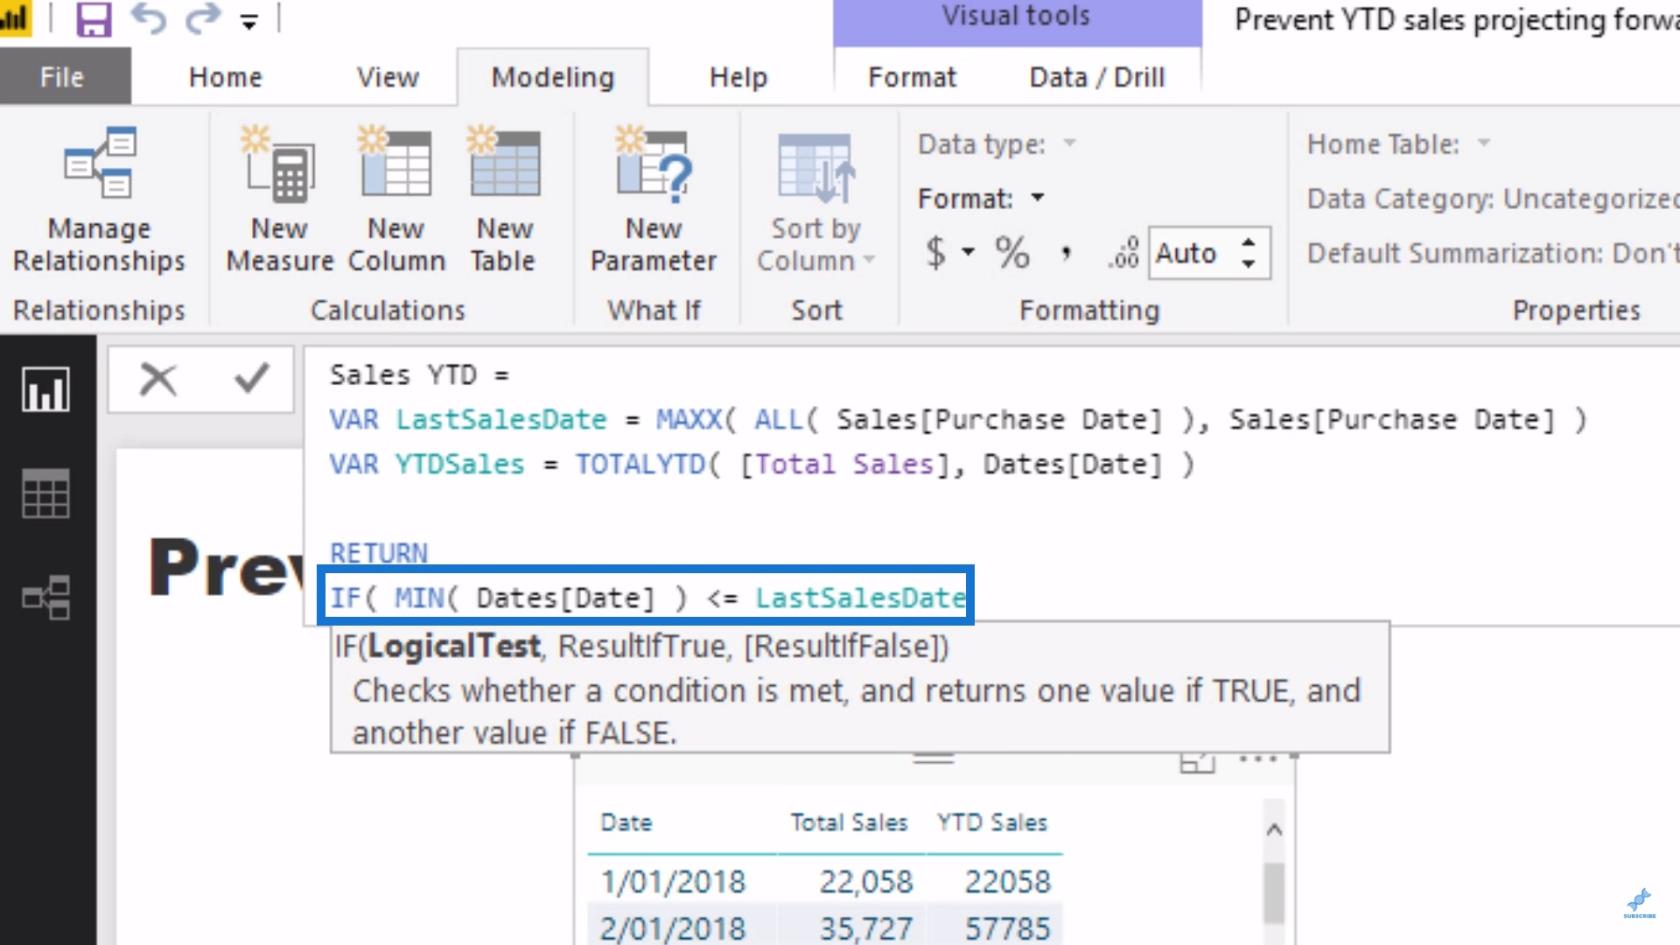Open the visual More options ellipsis
The image size is (1680, 945).
pyautogui.click(x=1257, y=760)
